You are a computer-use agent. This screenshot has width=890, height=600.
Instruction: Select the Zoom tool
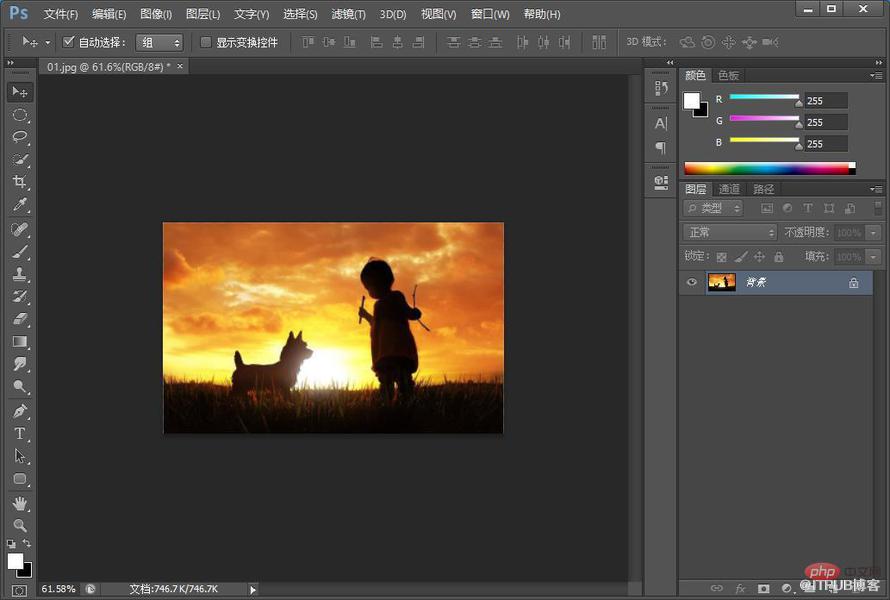[x=20, y=525]
